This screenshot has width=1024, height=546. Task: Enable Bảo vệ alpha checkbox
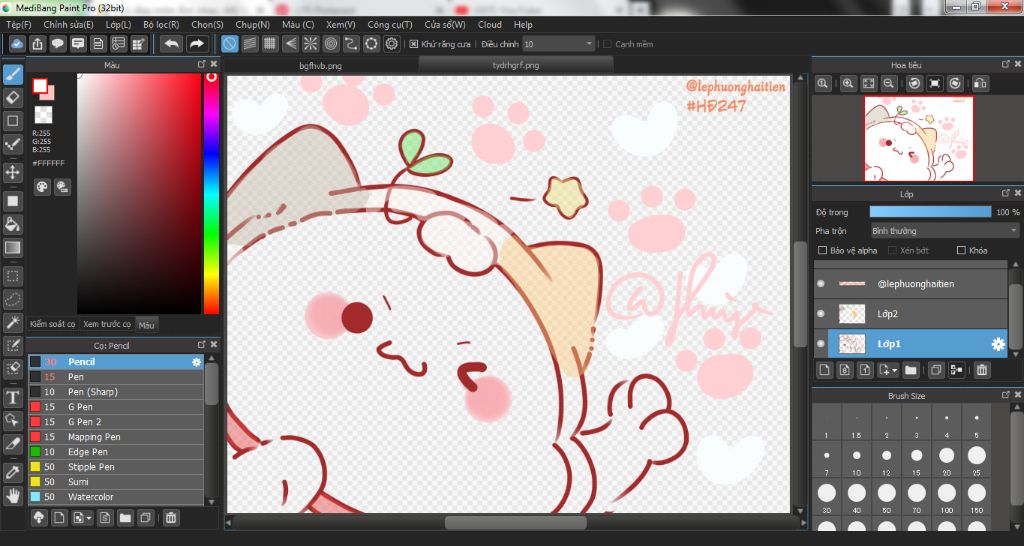click(822, 250)
